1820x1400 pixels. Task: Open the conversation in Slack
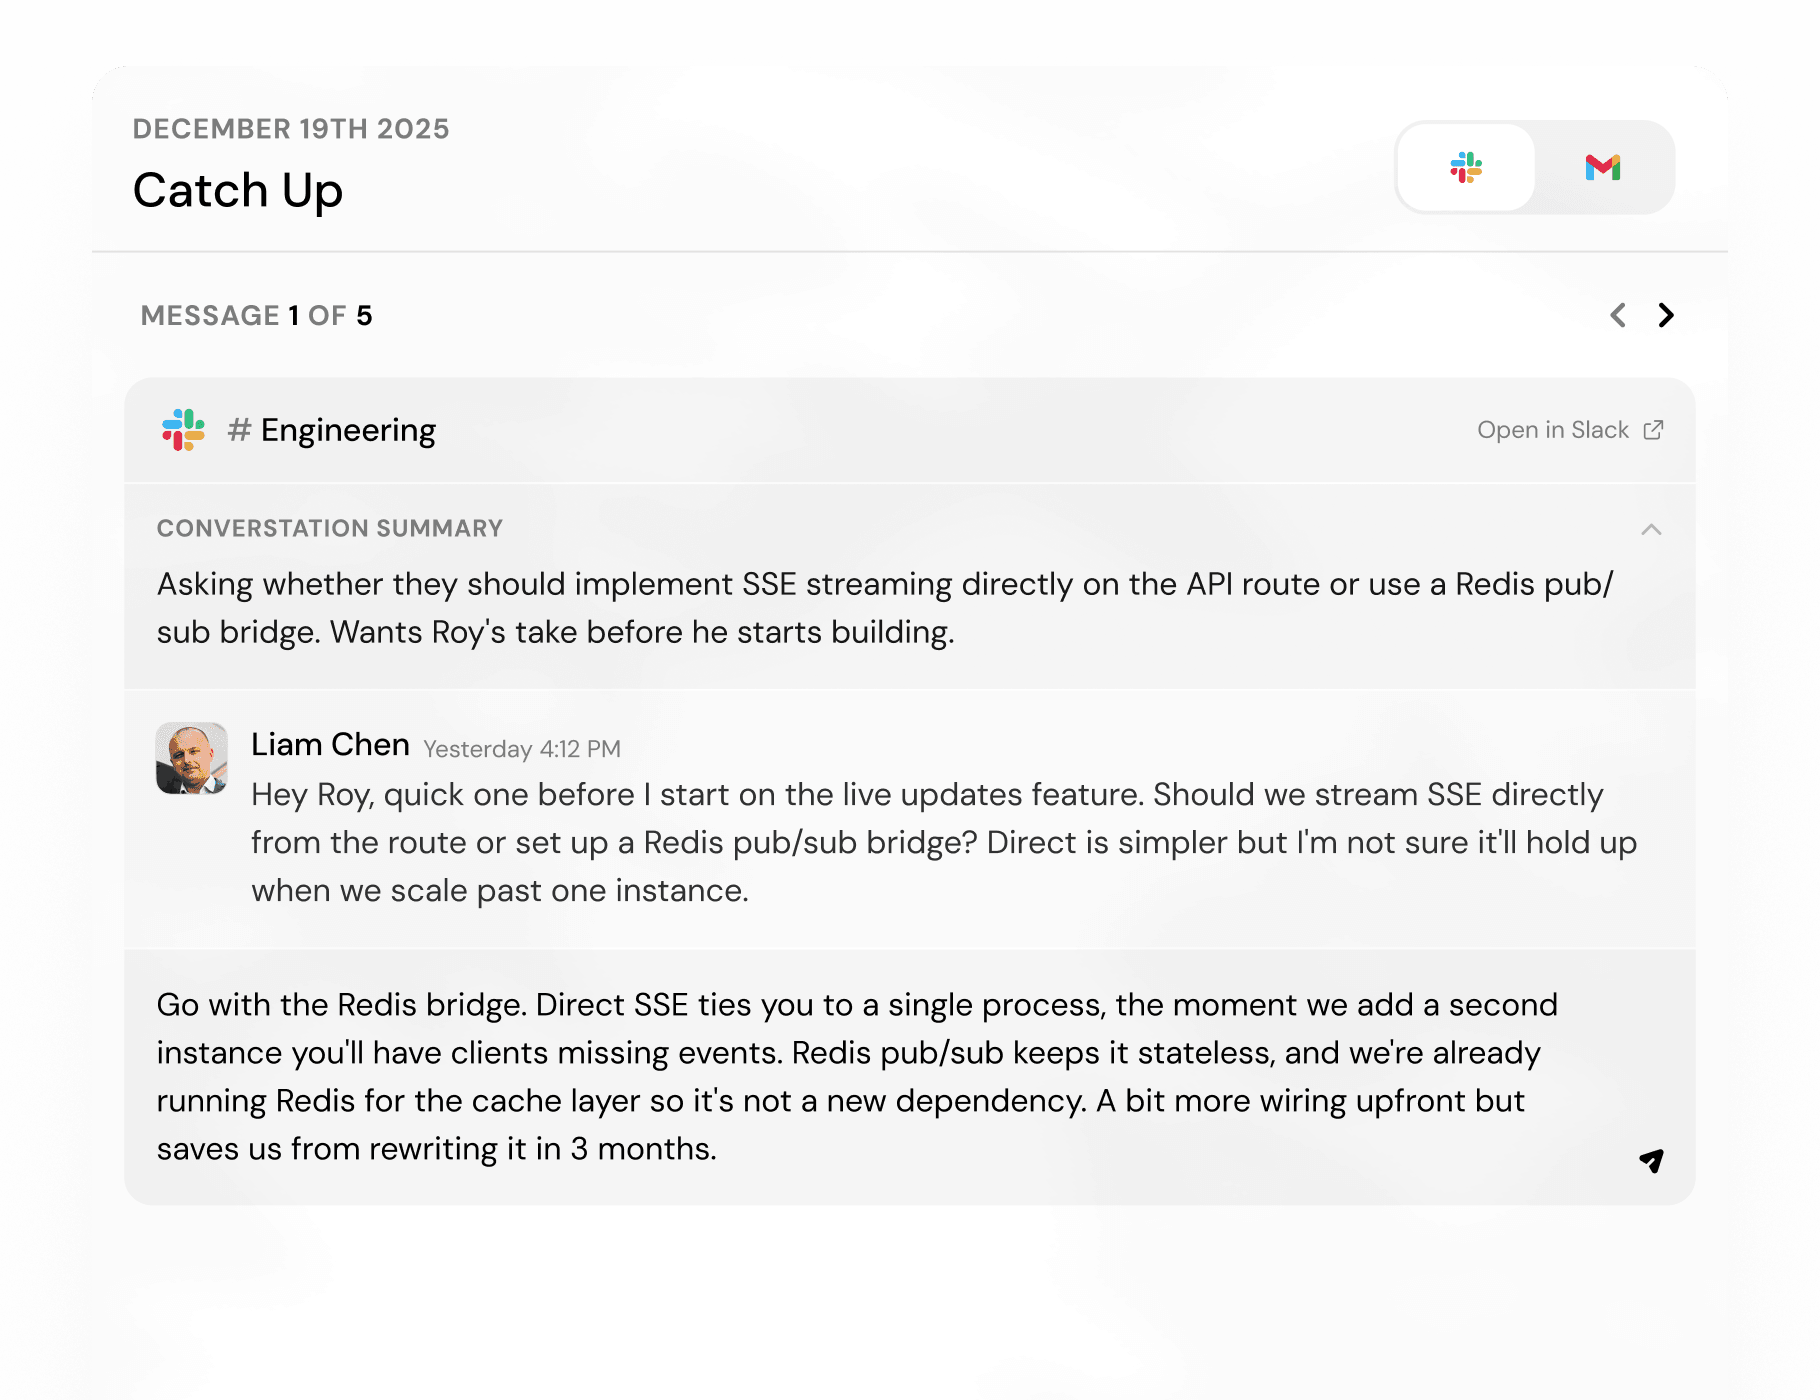coord(1553,430)
